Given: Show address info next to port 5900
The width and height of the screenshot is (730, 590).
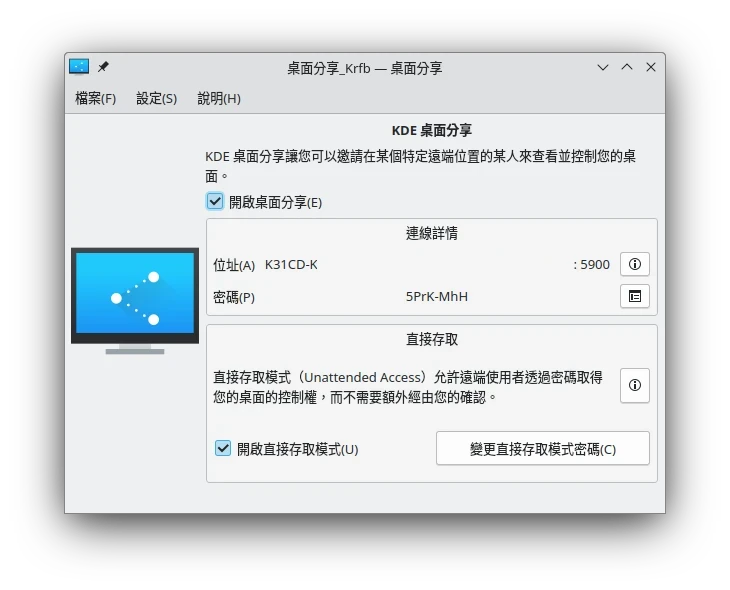Looking at the screenshot, I should click(635, 264).
